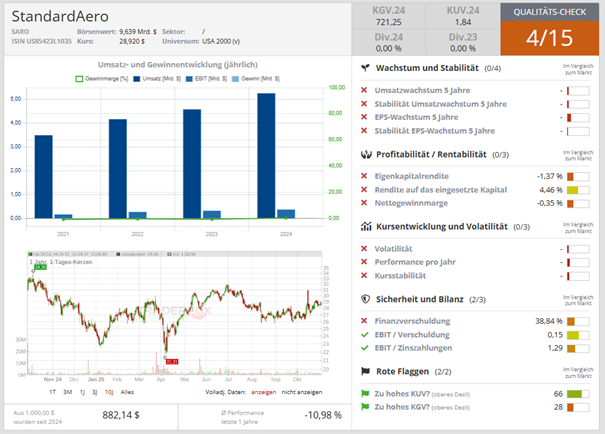Click the chart icon beside Kursentwicklung und Volatilität
605x434 pixels.
[x=366, y=227]
